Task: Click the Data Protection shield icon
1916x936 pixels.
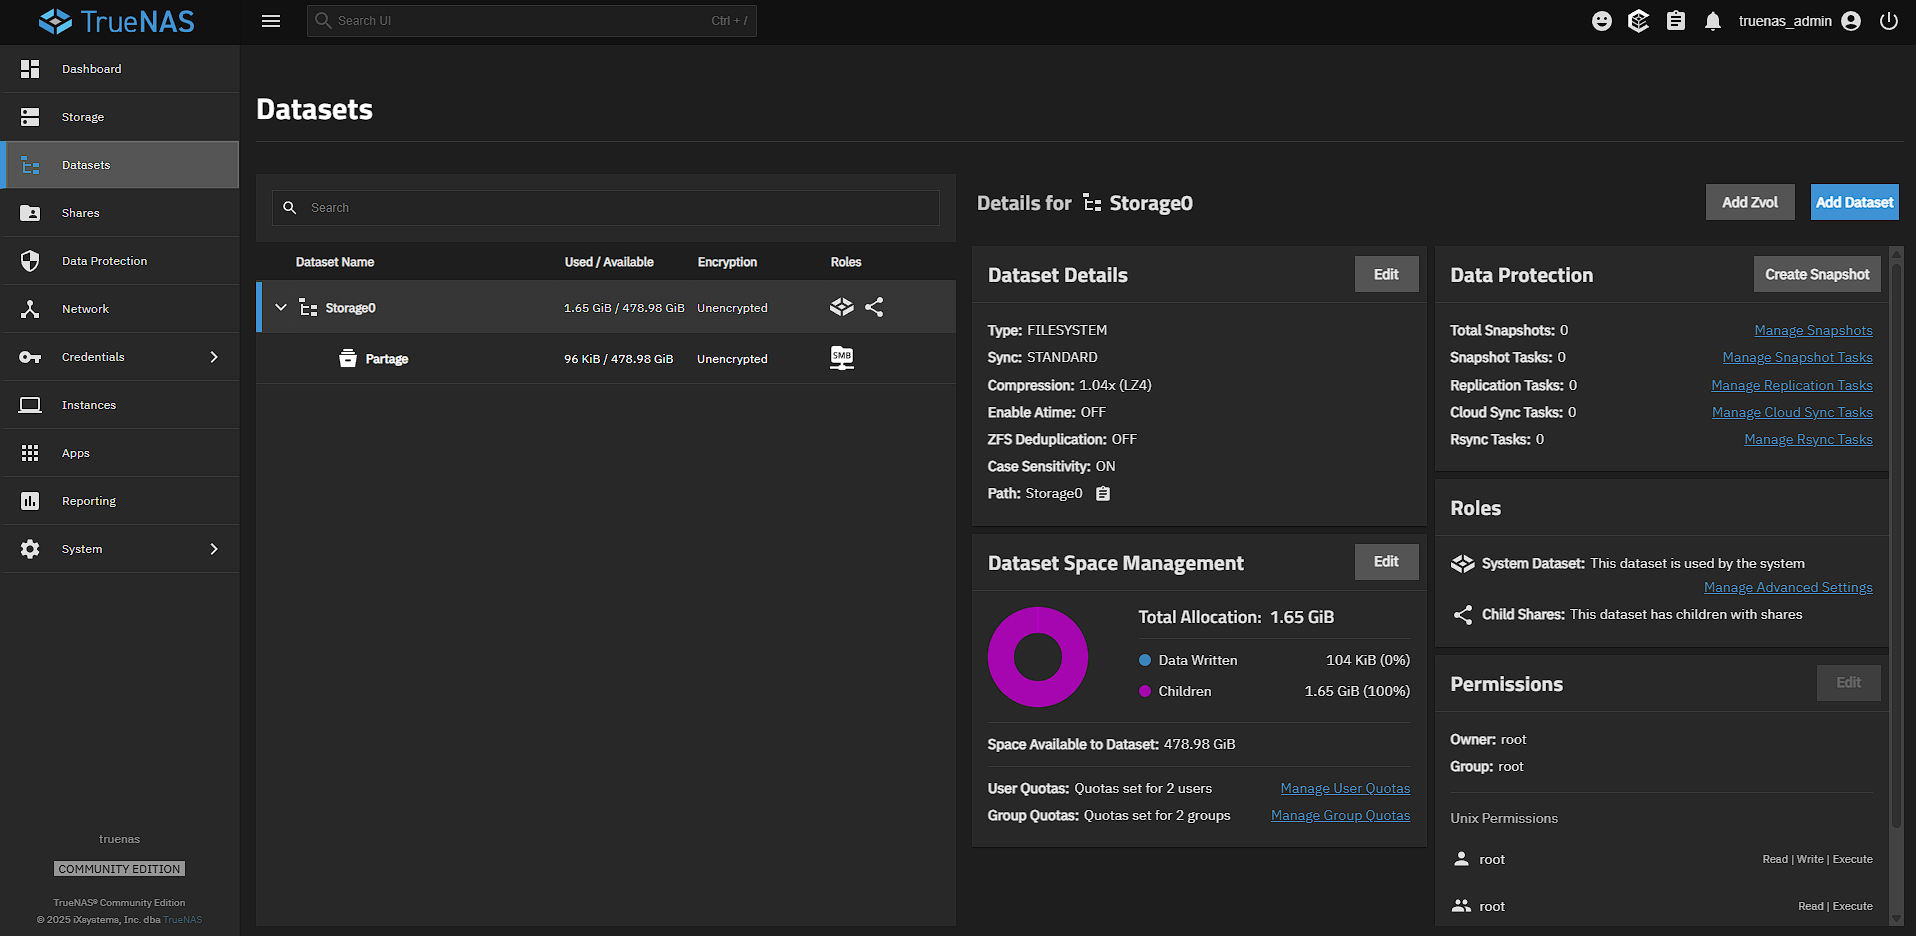Action: point(30,261)
